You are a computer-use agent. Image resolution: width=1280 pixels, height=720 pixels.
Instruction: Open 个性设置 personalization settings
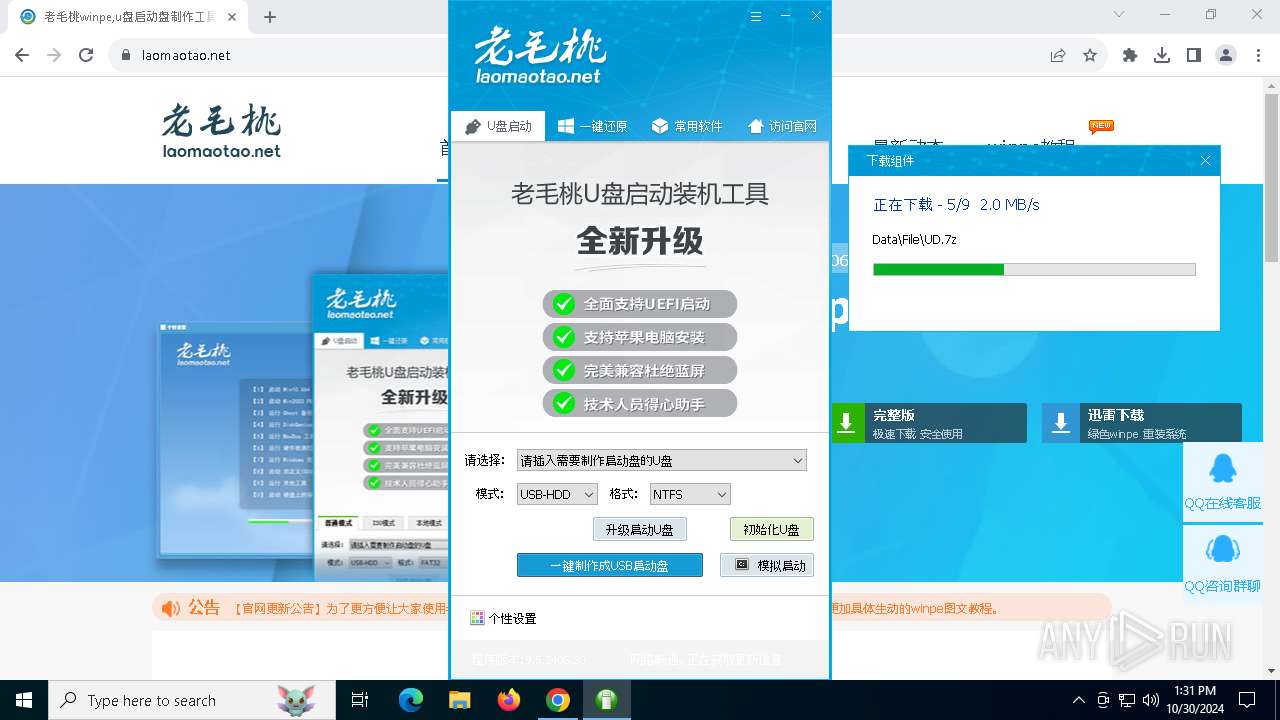click(503, 618)
